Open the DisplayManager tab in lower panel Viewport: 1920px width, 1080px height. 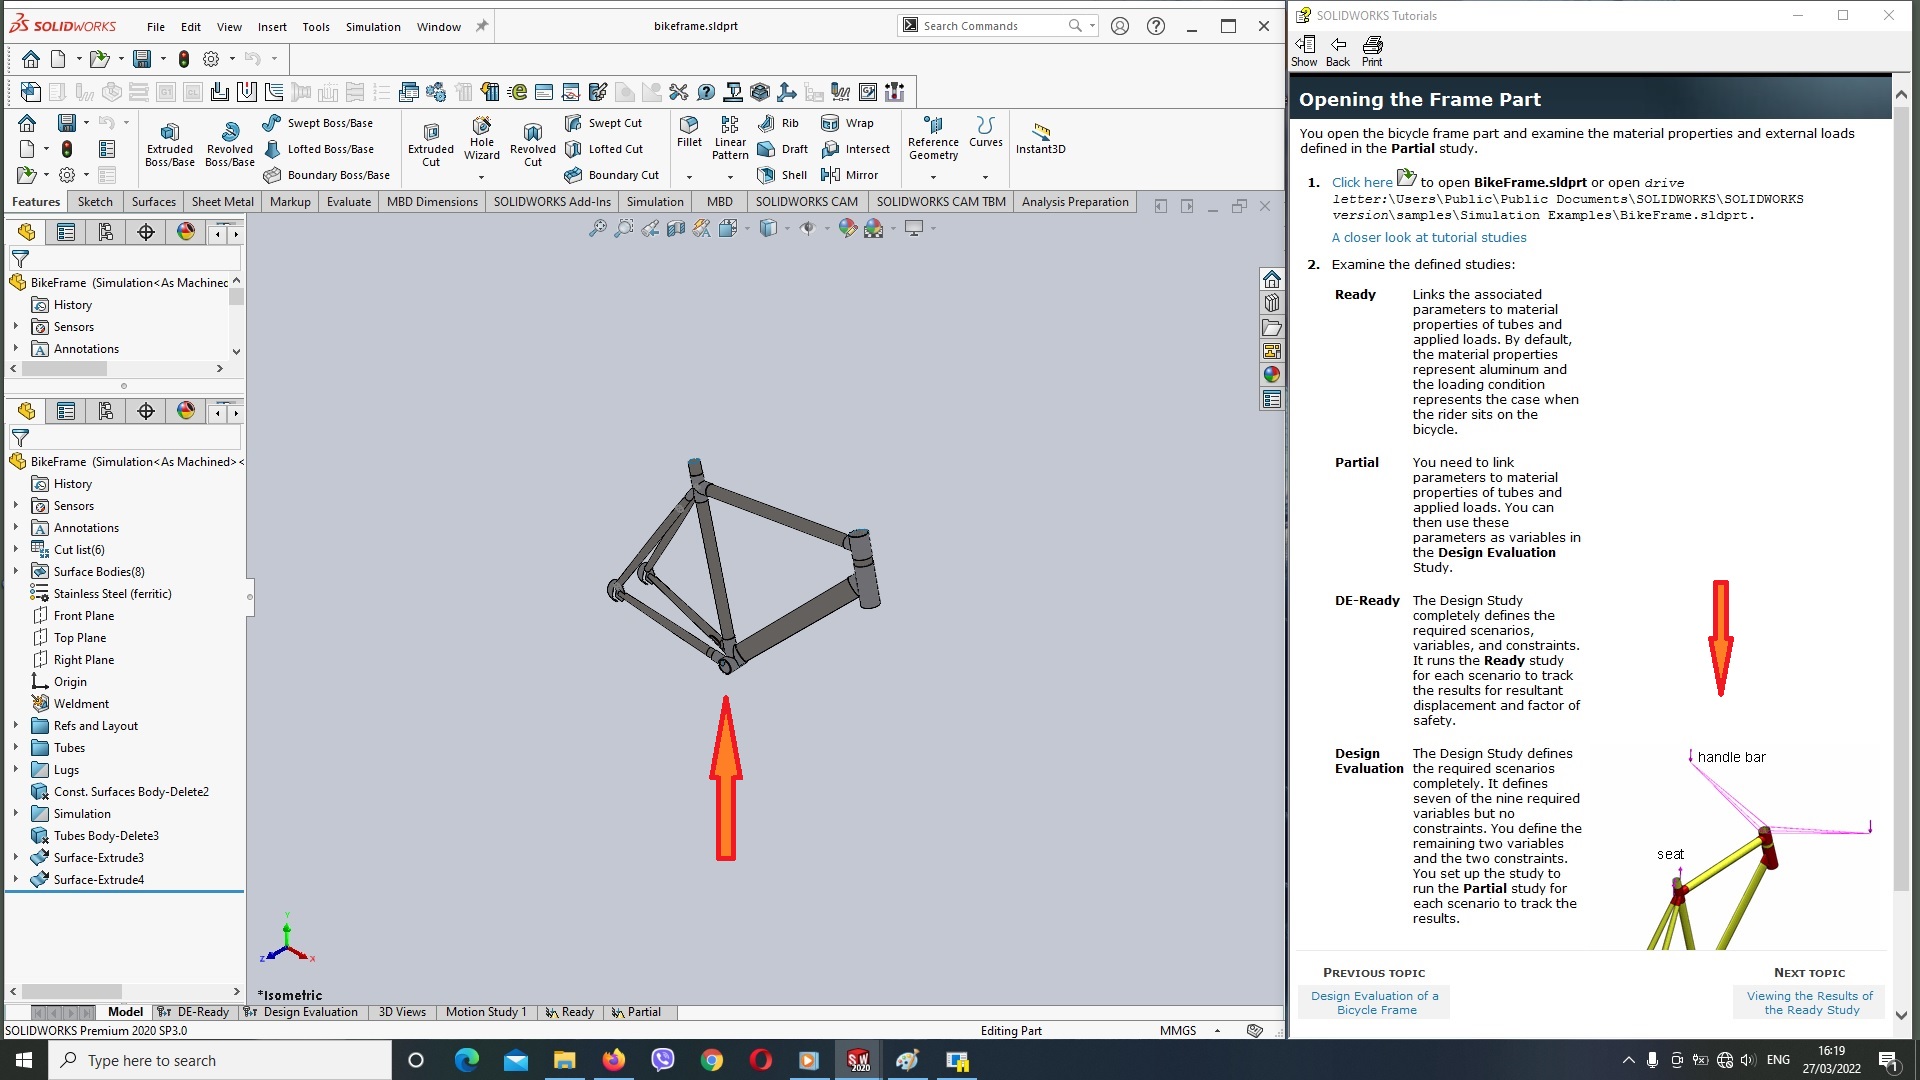[186, 411]
